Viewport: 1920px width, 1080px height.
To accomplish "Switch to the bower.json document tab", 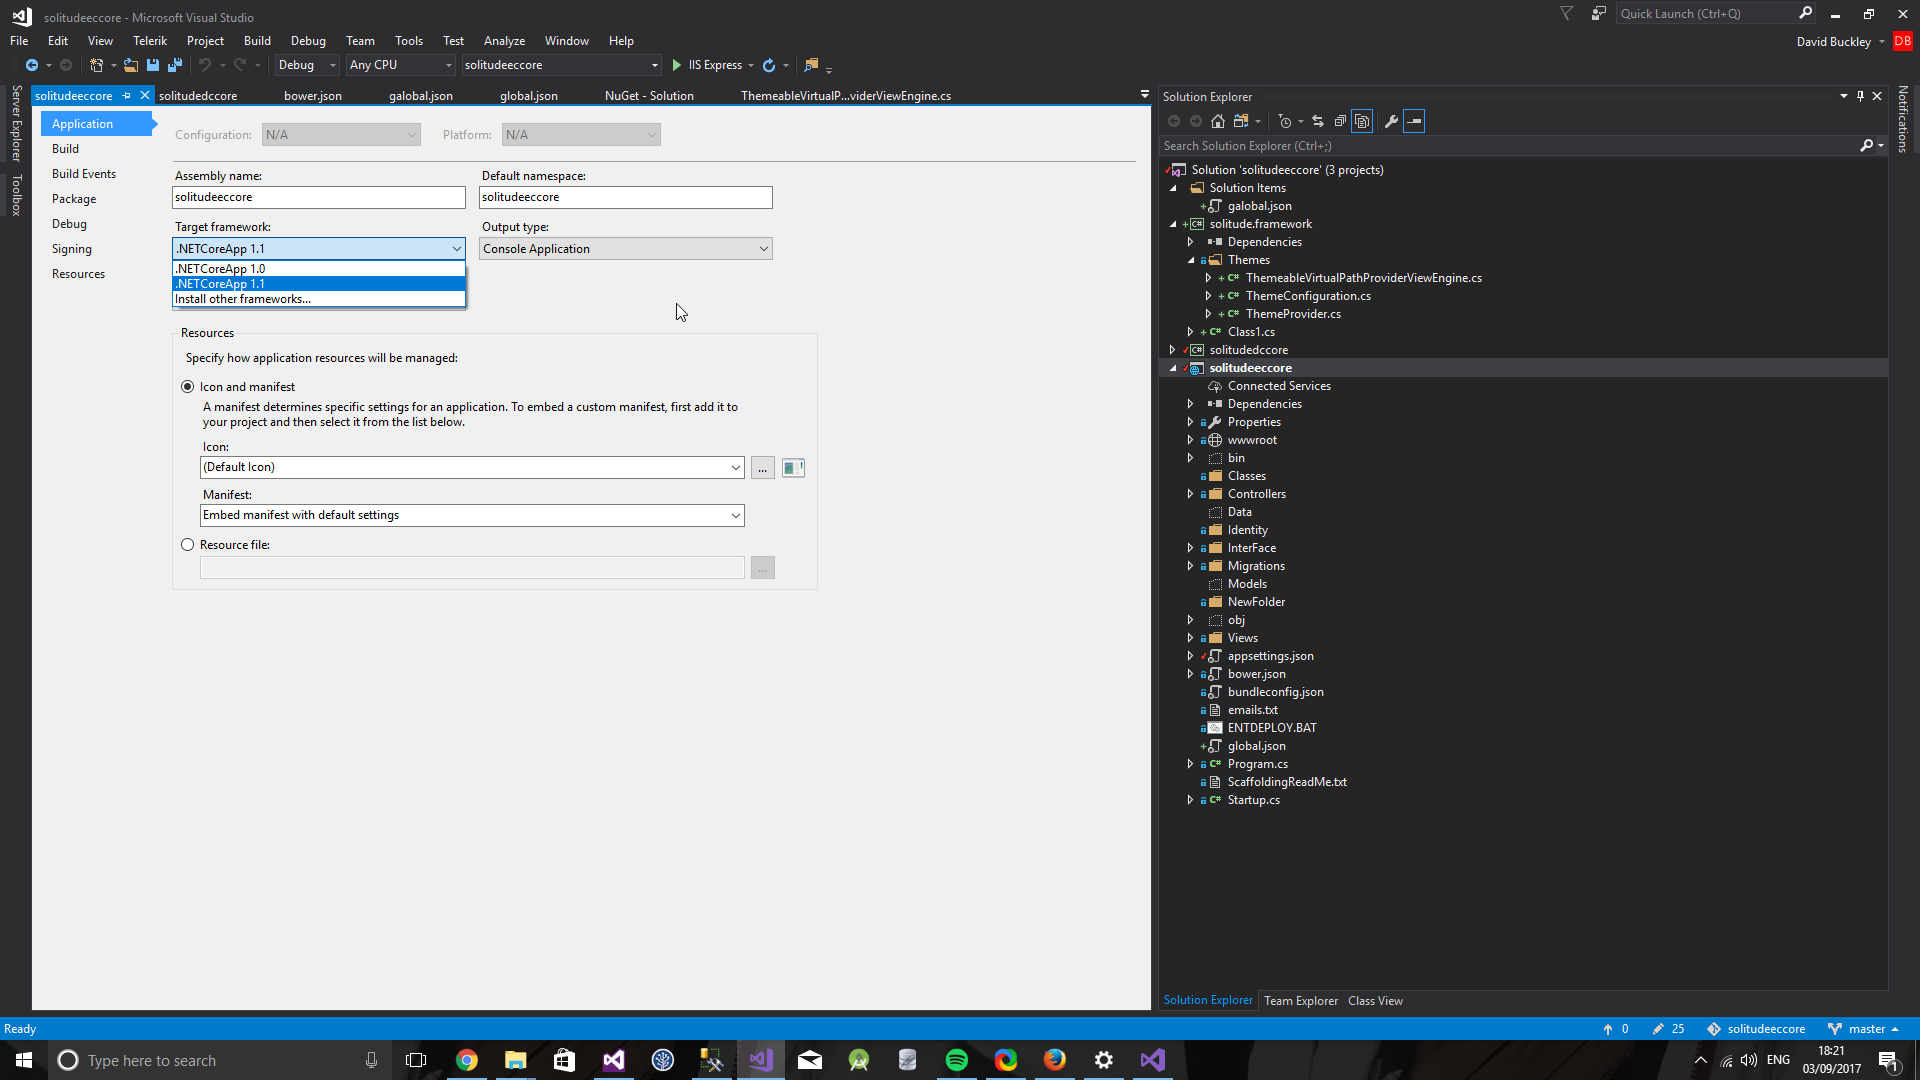I will tap(313, 96).
